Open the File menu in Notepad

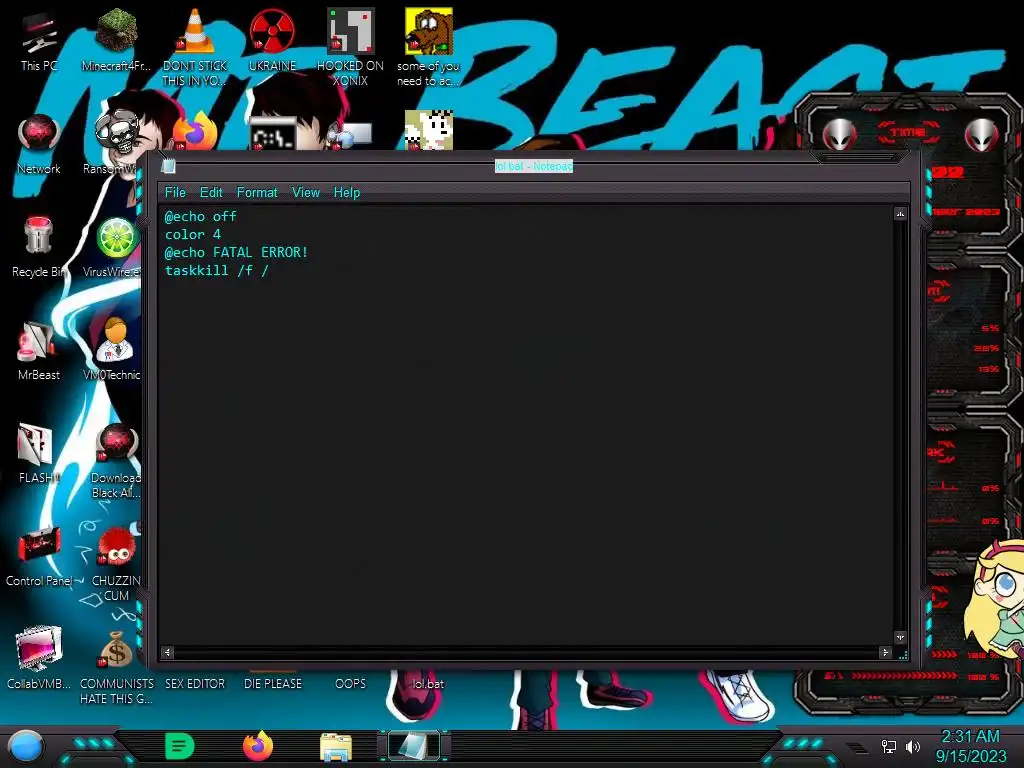tap(175, 193)
